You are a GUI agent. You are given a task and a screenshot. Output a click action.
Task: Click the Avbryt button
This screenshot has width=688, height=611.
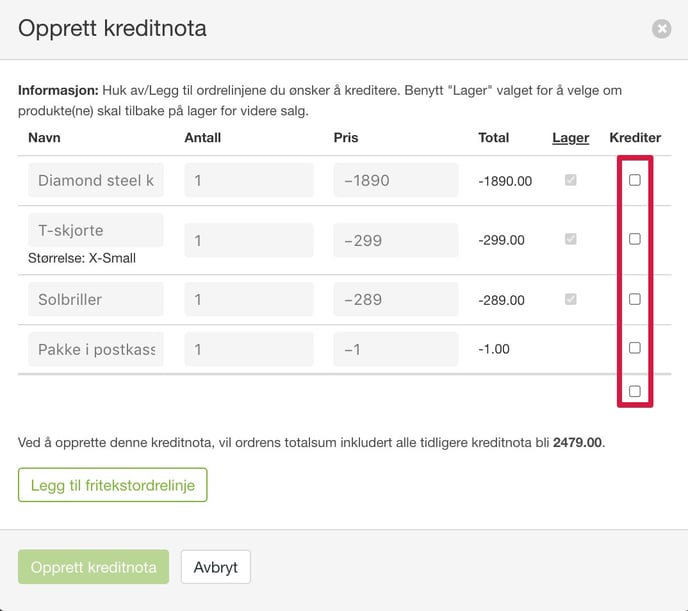point(215,567)
